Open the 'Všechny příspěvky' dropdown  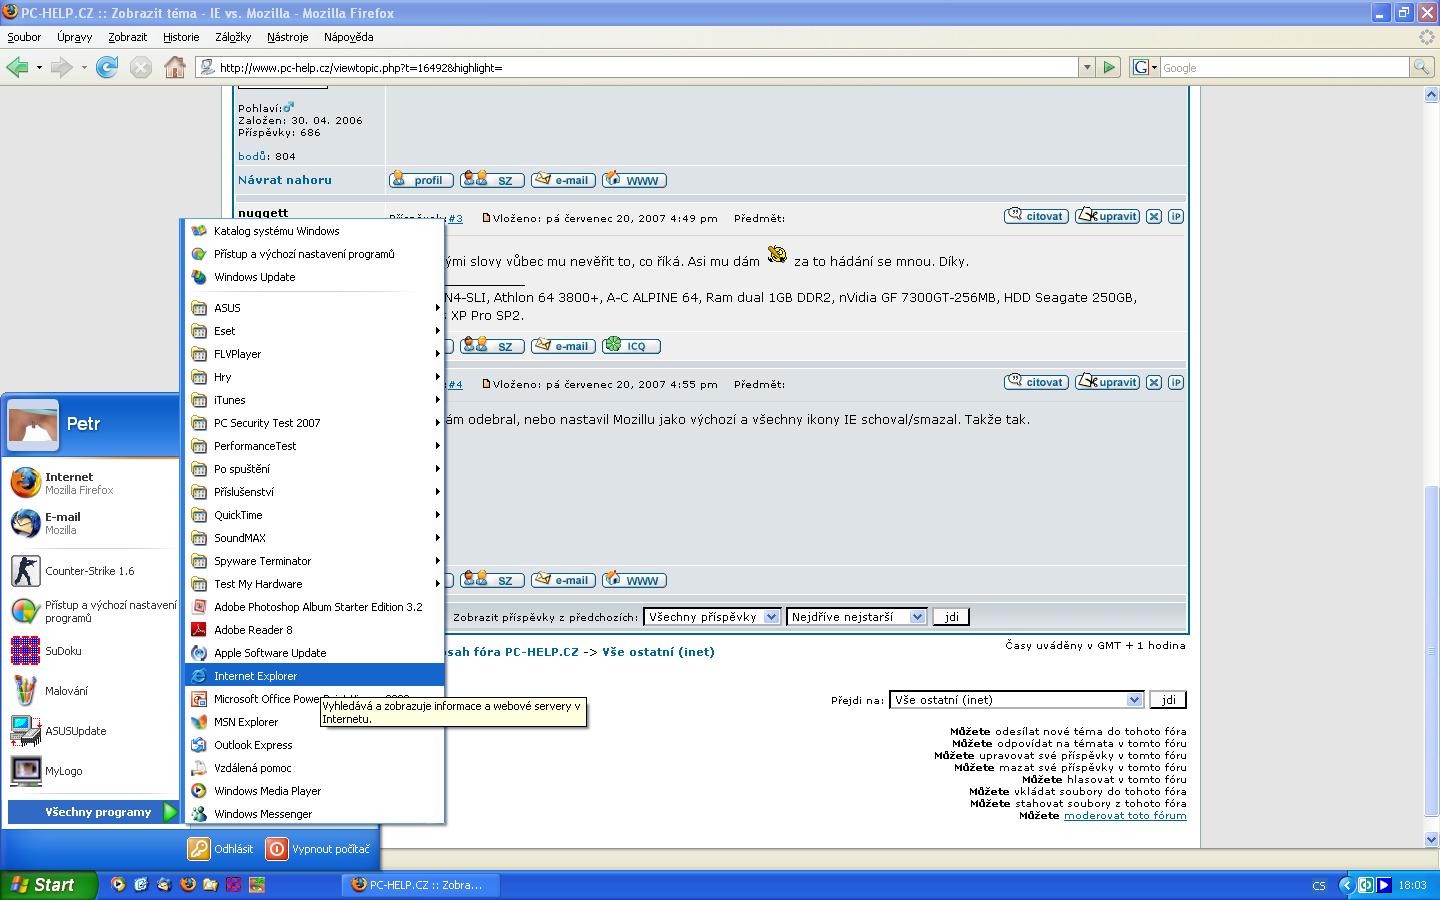711,617
